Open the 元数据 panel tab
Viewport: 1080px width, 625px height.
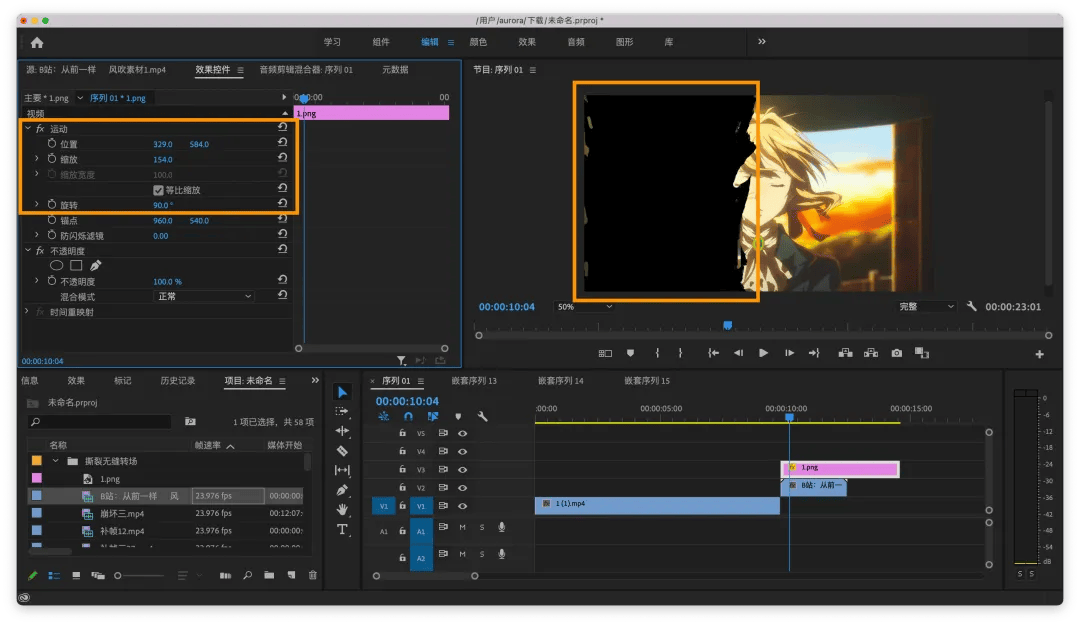click(x=395, y=70)
